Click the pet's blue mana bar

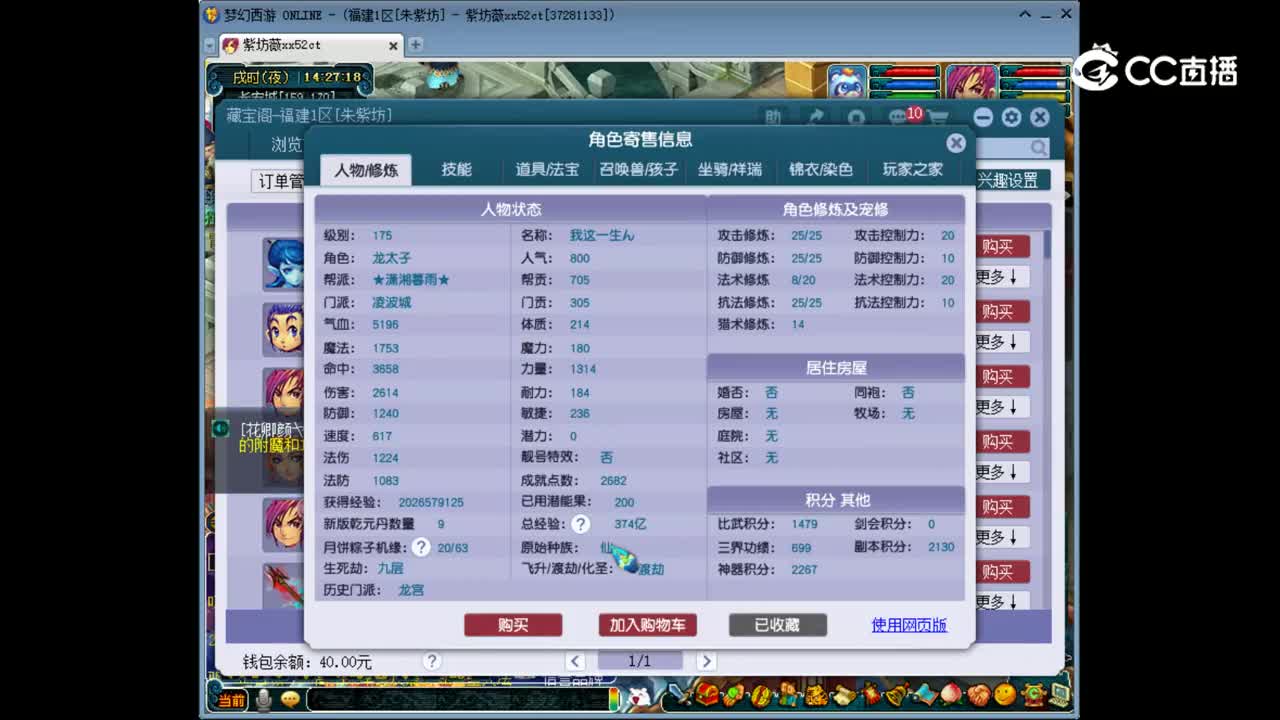point(905,84)
